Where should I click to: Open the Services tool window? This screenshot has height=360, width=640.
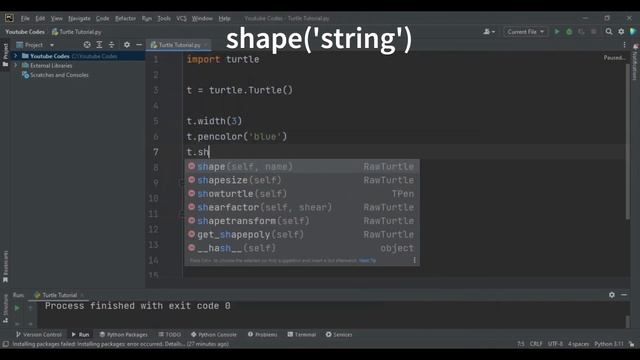click(x=339, y=334)
